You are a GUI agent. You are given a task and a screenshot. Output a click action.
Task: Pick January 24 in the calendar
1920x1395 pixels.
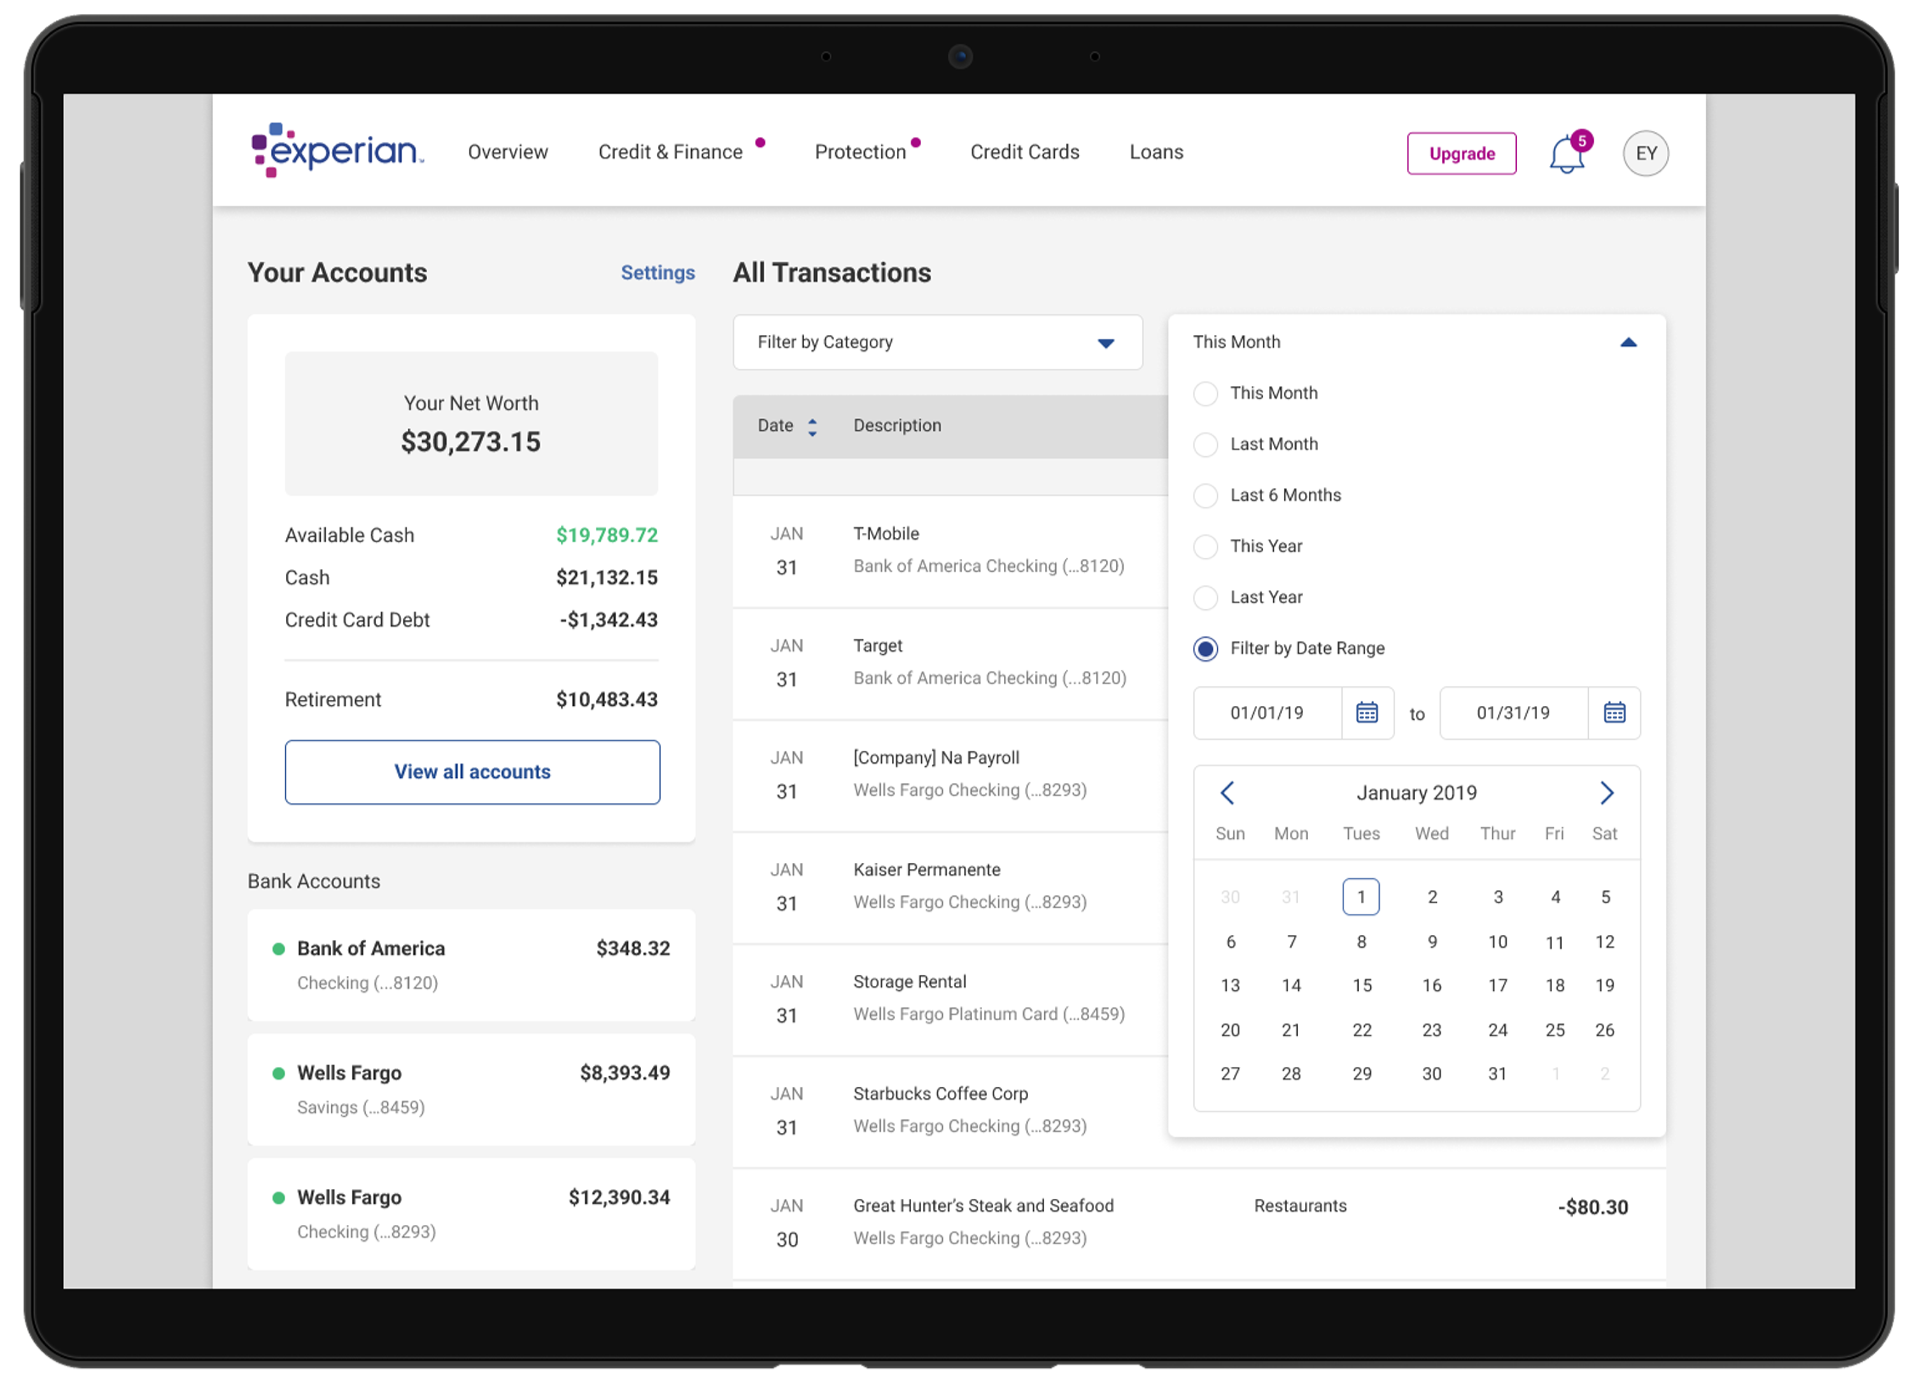click(x=1497, y=1030)
